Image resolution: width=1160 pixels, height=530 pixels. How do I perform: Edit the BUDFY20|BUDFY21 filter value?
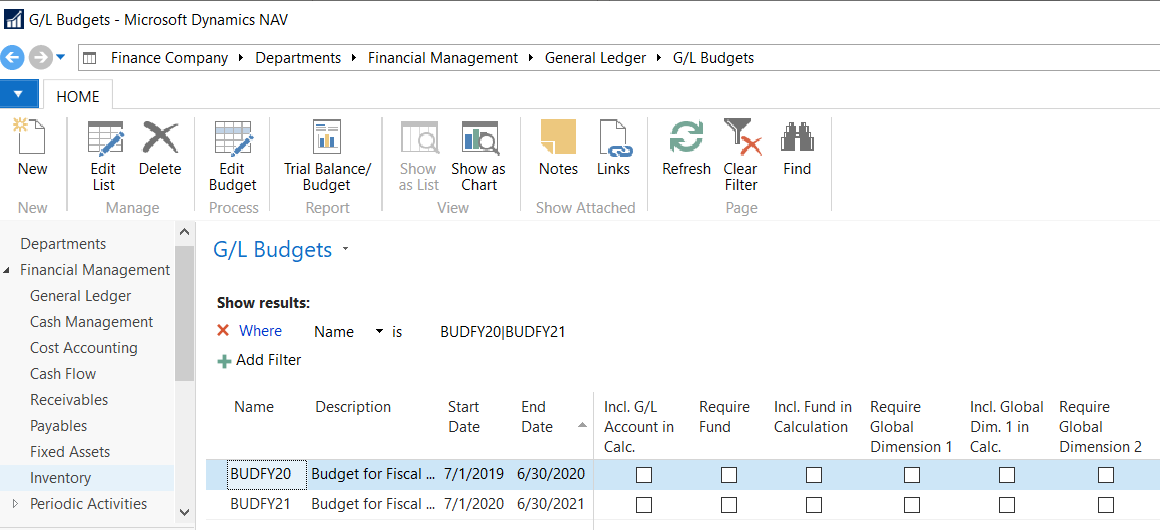502,332
